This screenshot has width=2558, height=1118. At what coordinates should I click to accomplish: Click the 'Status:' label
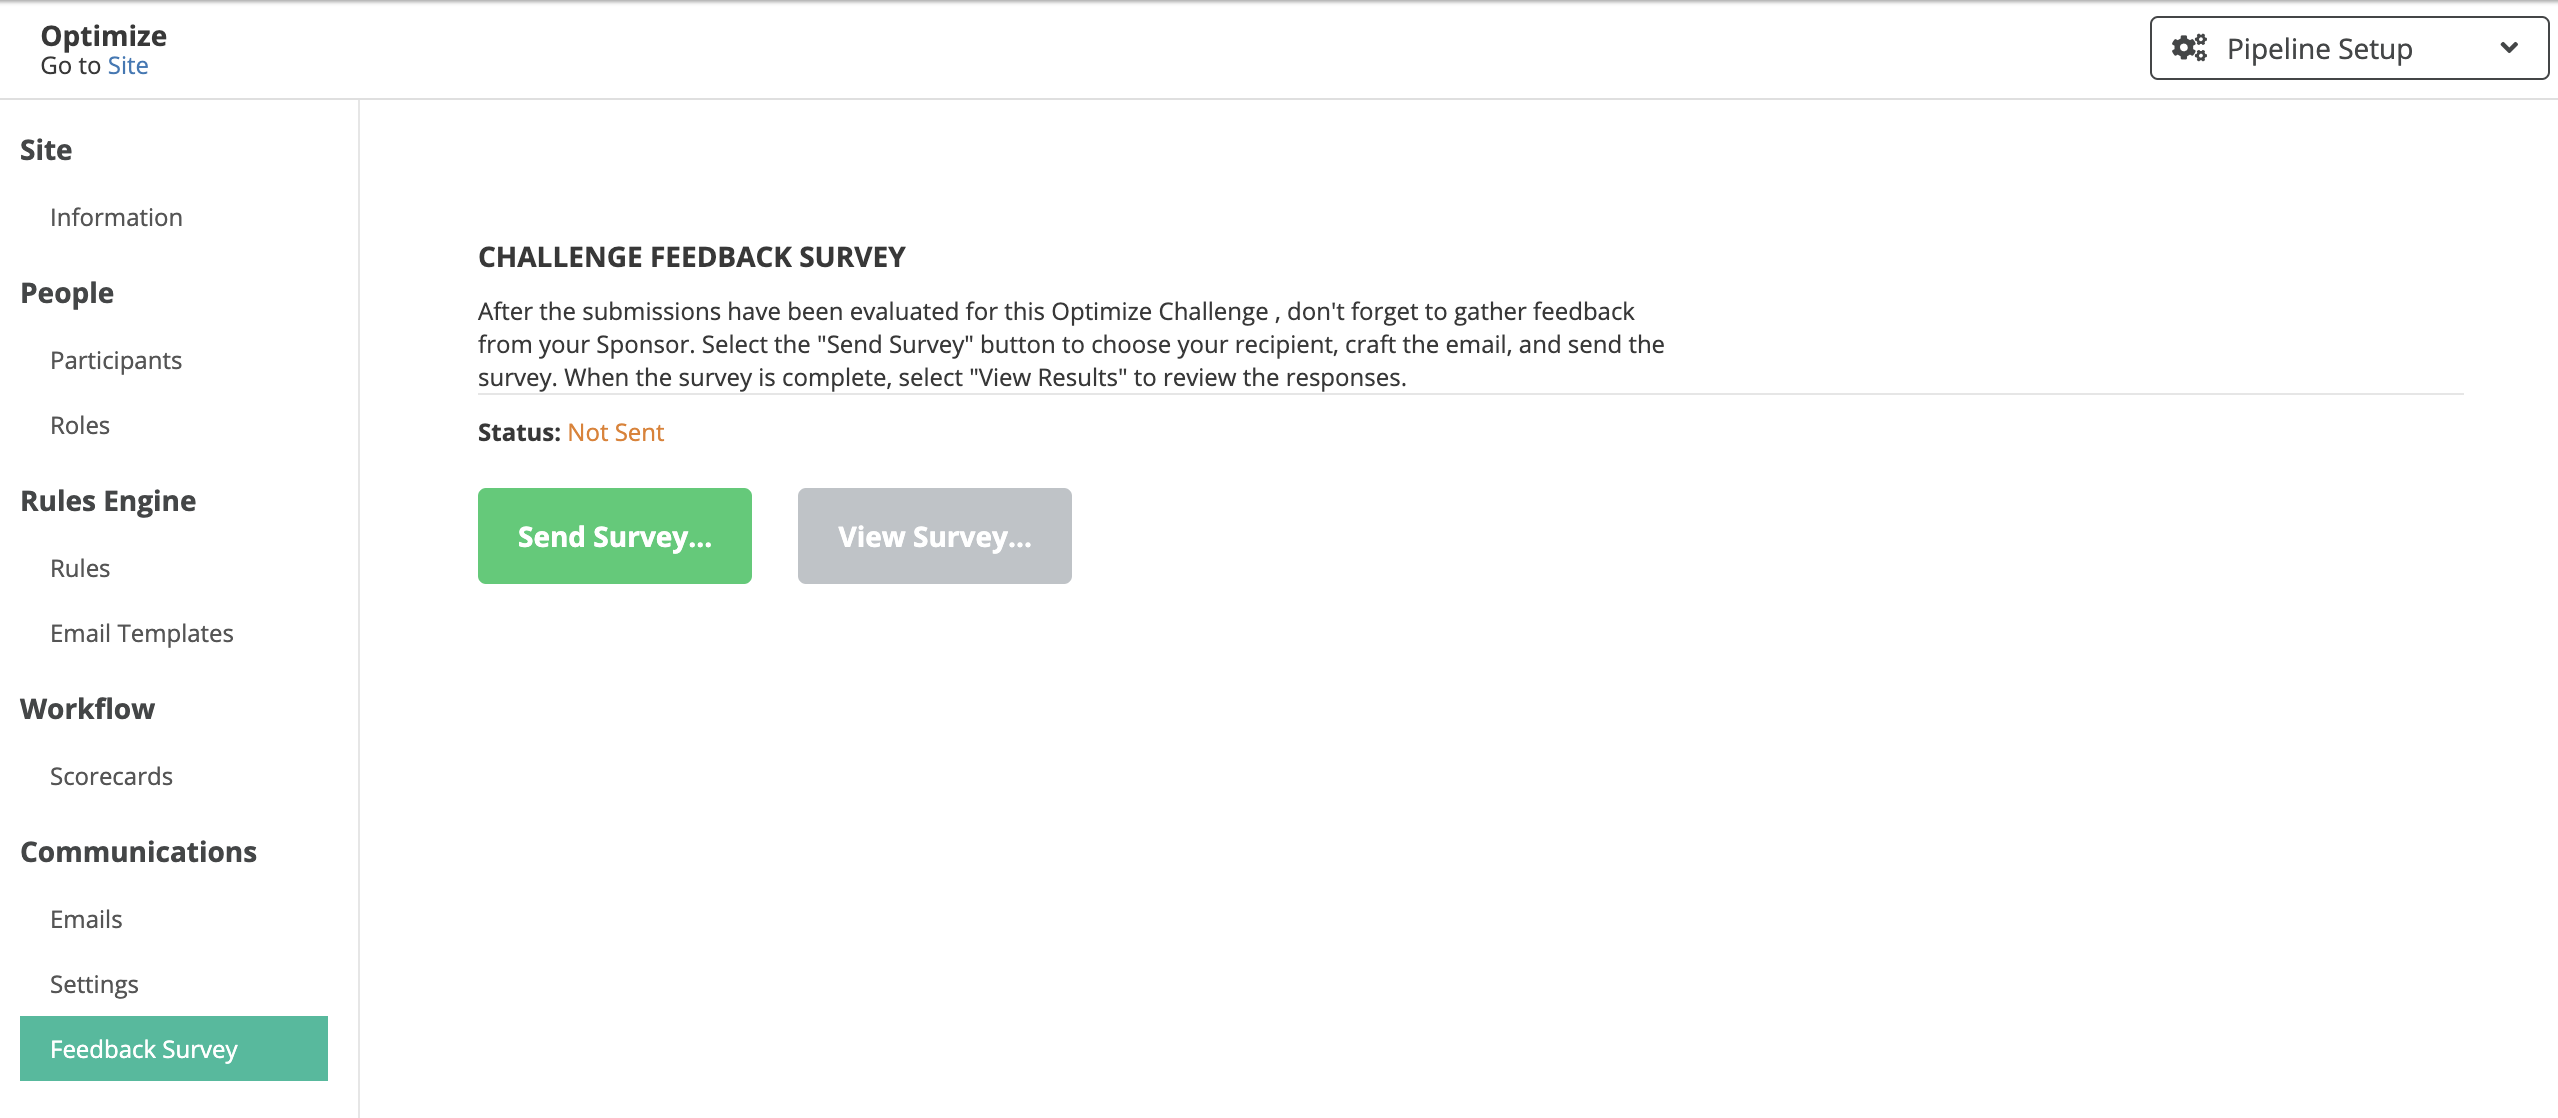pos(519,432)
